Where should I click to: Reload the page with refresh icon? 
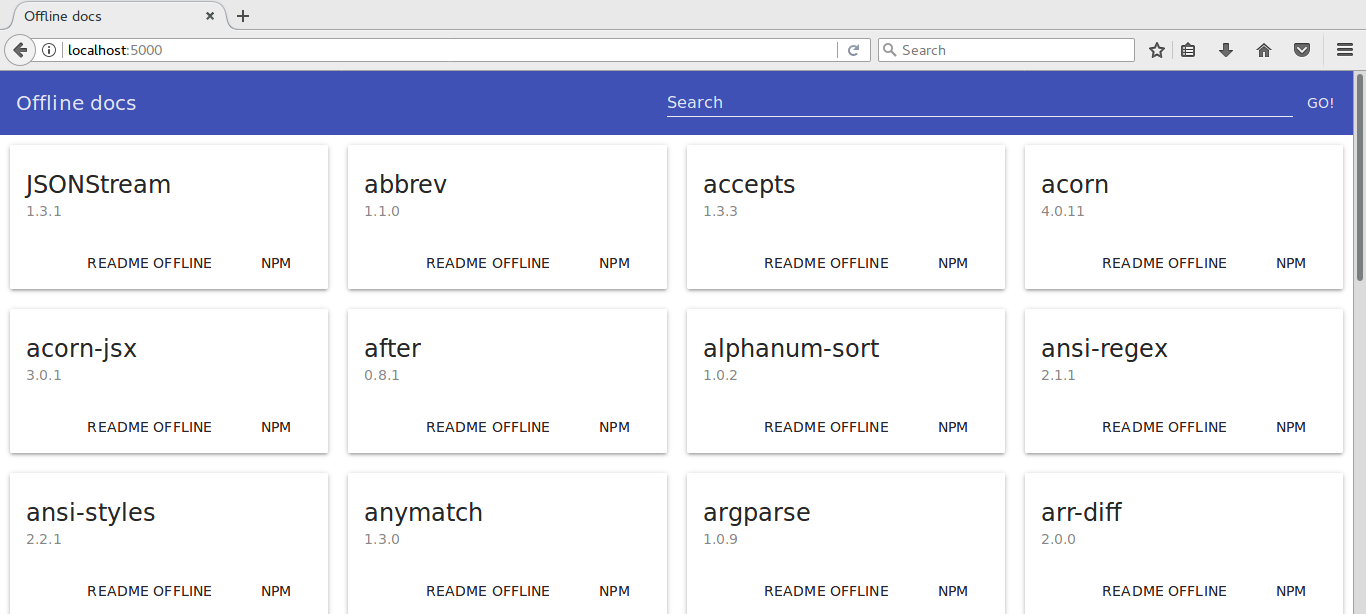point(853,50)
